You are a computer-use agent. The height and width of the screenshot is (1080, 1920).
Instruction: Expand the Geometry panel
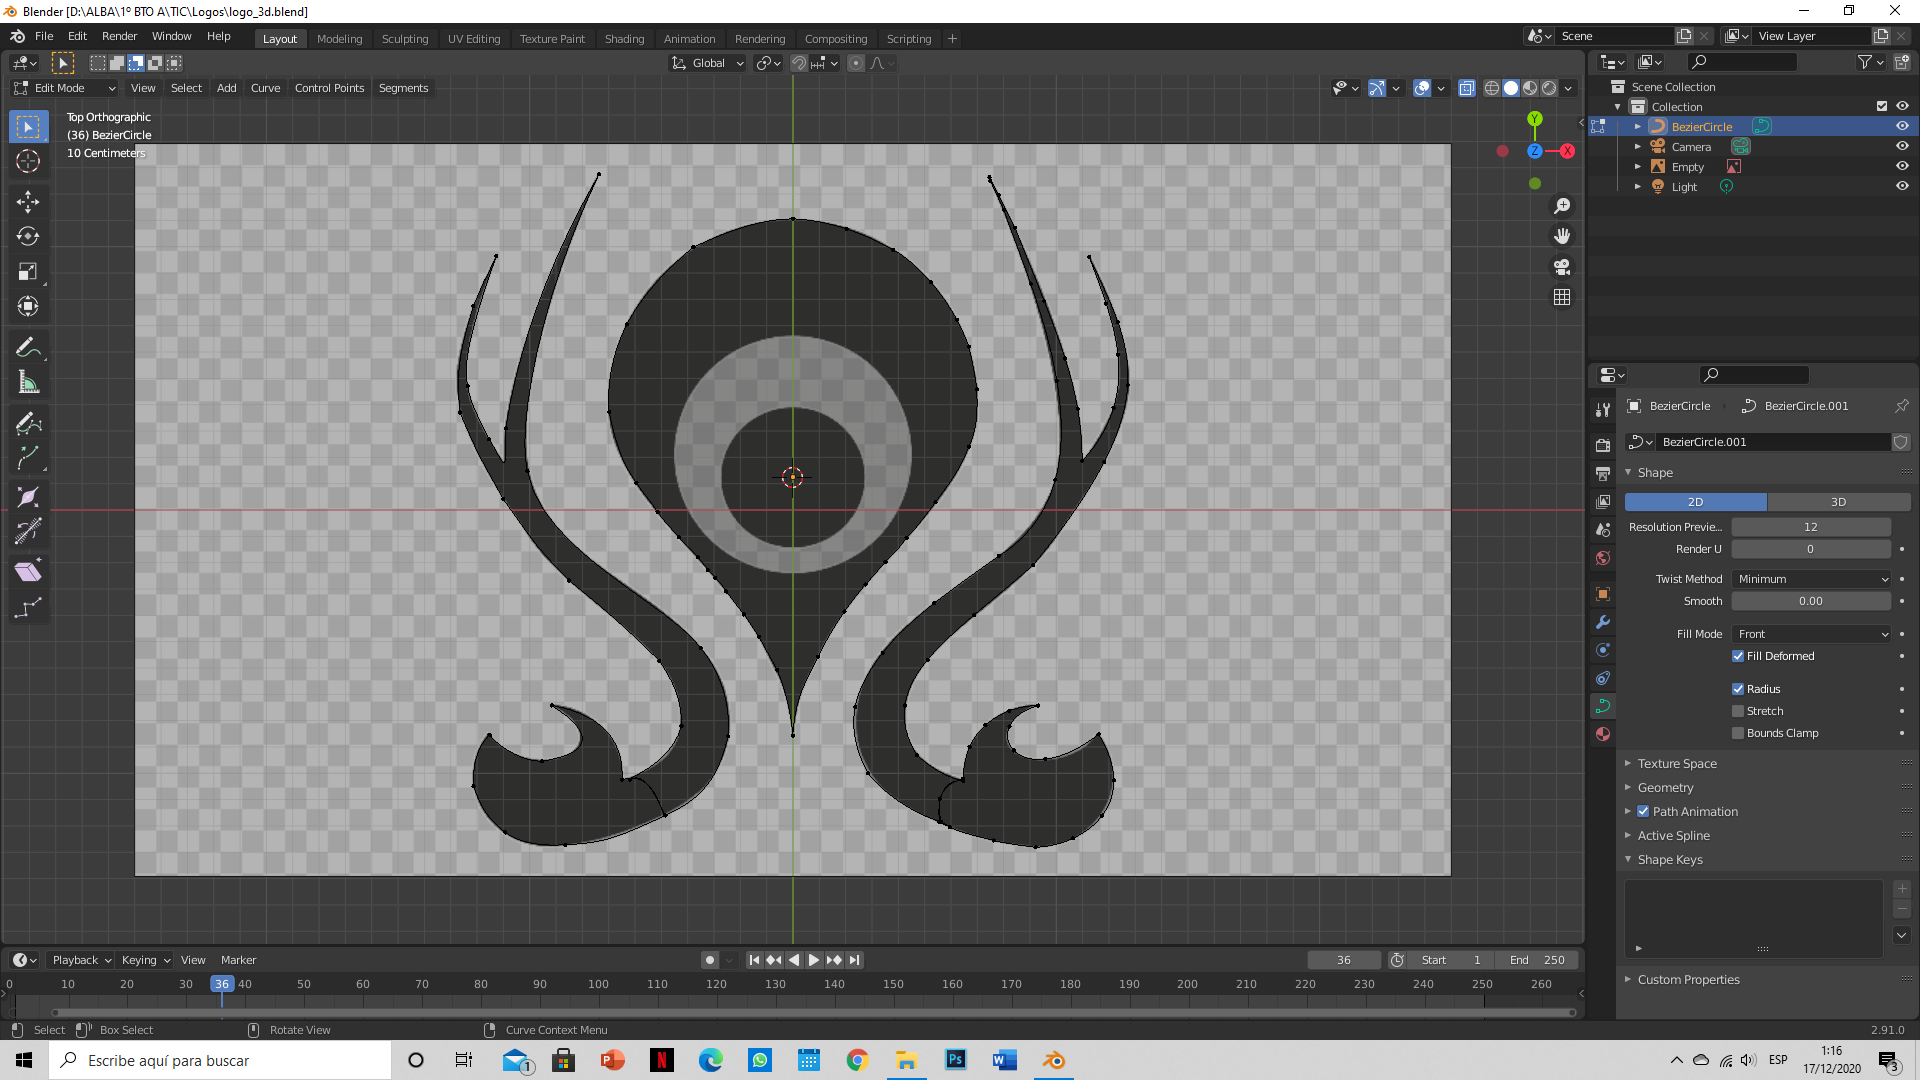(1665, 788)
